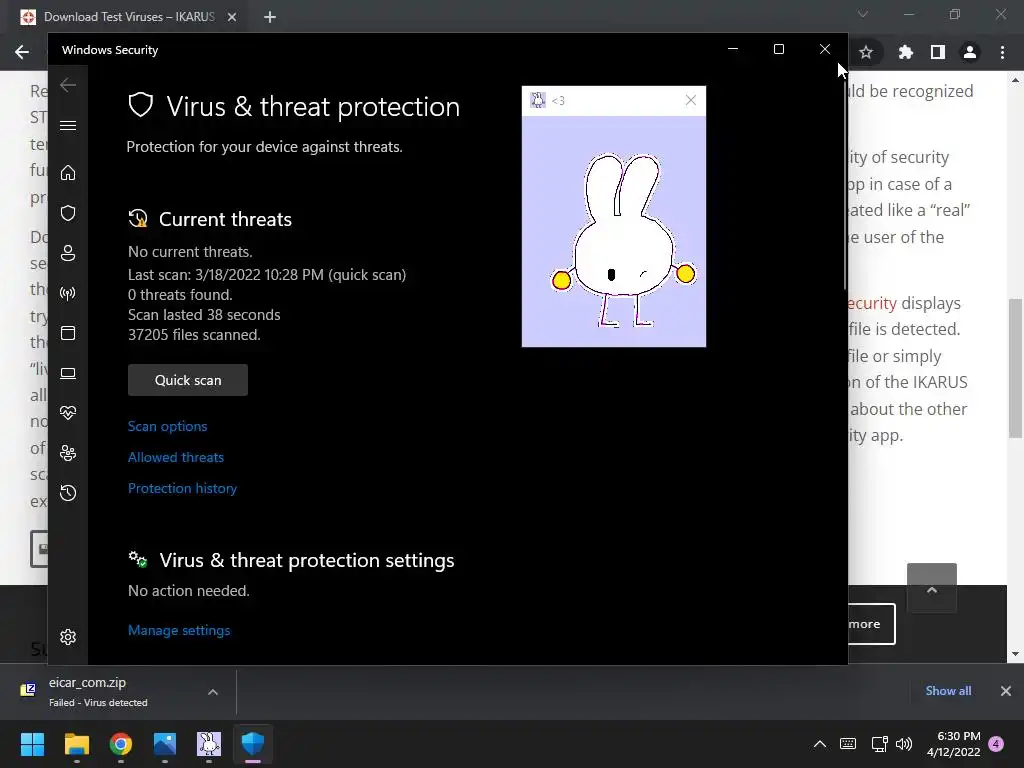
Task: Open volume speaker tray icon
Action: tap(904, 744)
